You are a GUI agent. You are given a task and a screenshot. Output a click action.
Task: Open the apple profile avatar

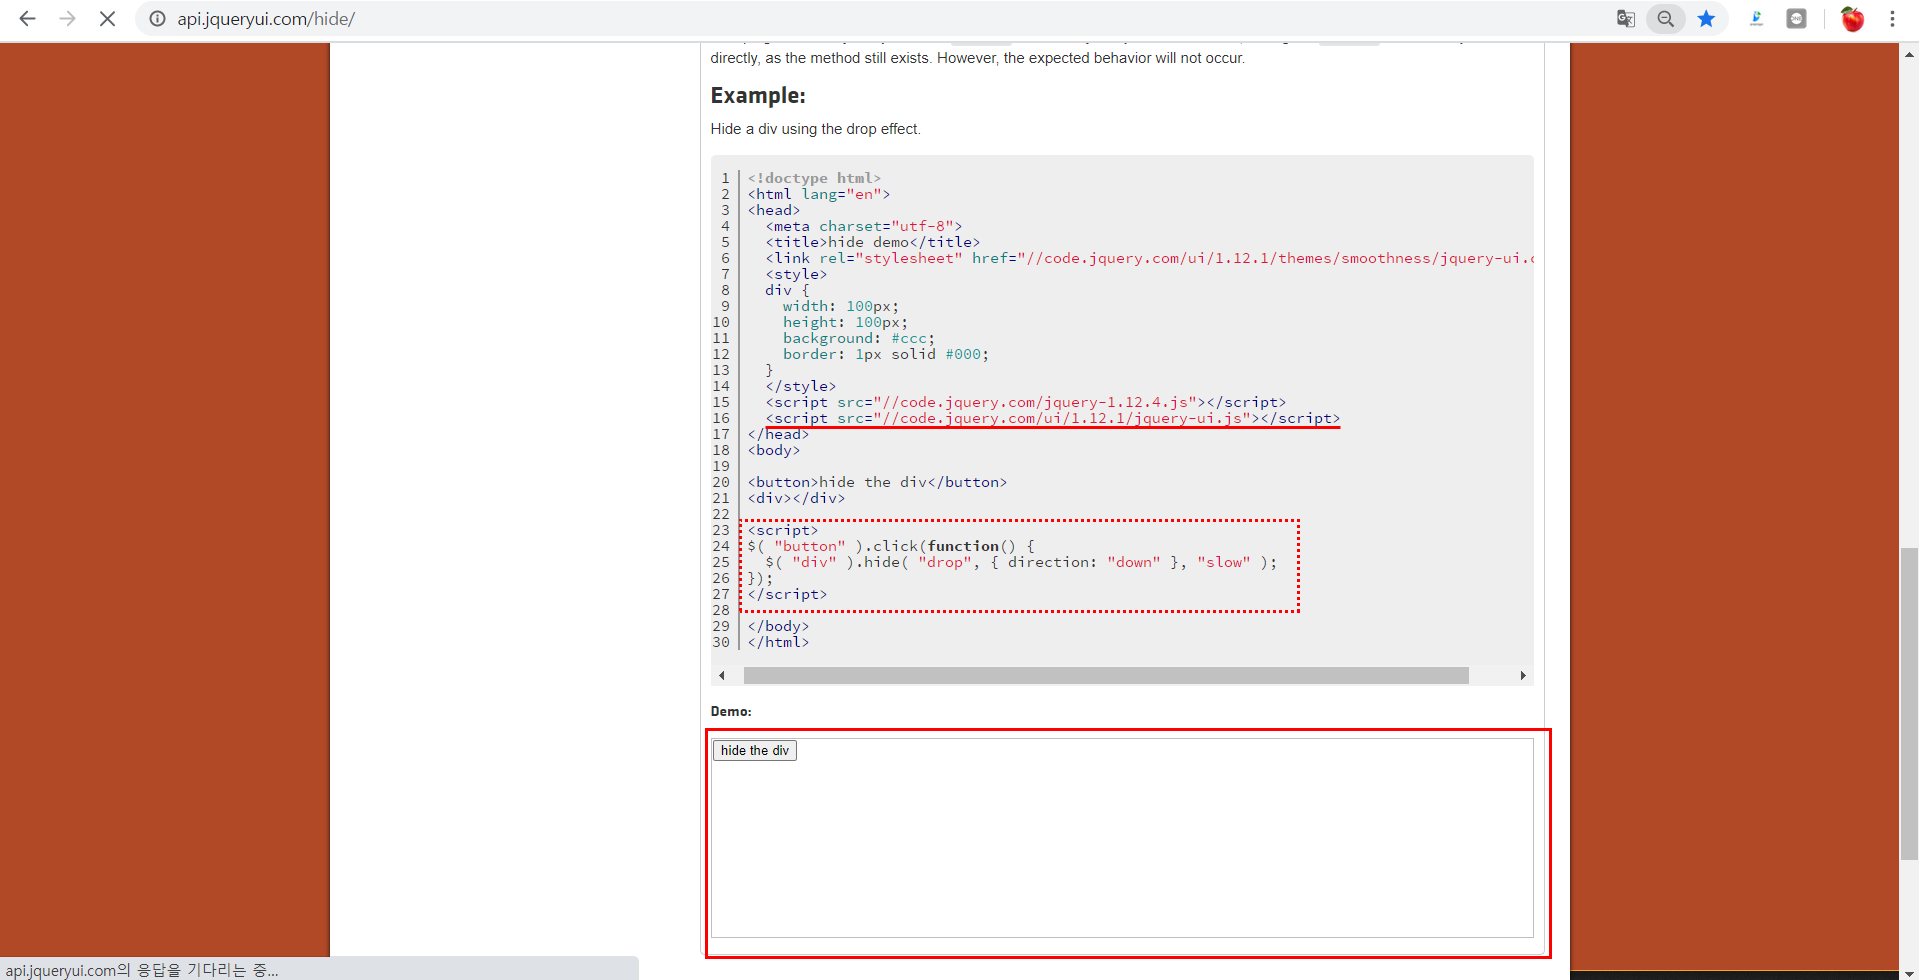point(1852,19)
